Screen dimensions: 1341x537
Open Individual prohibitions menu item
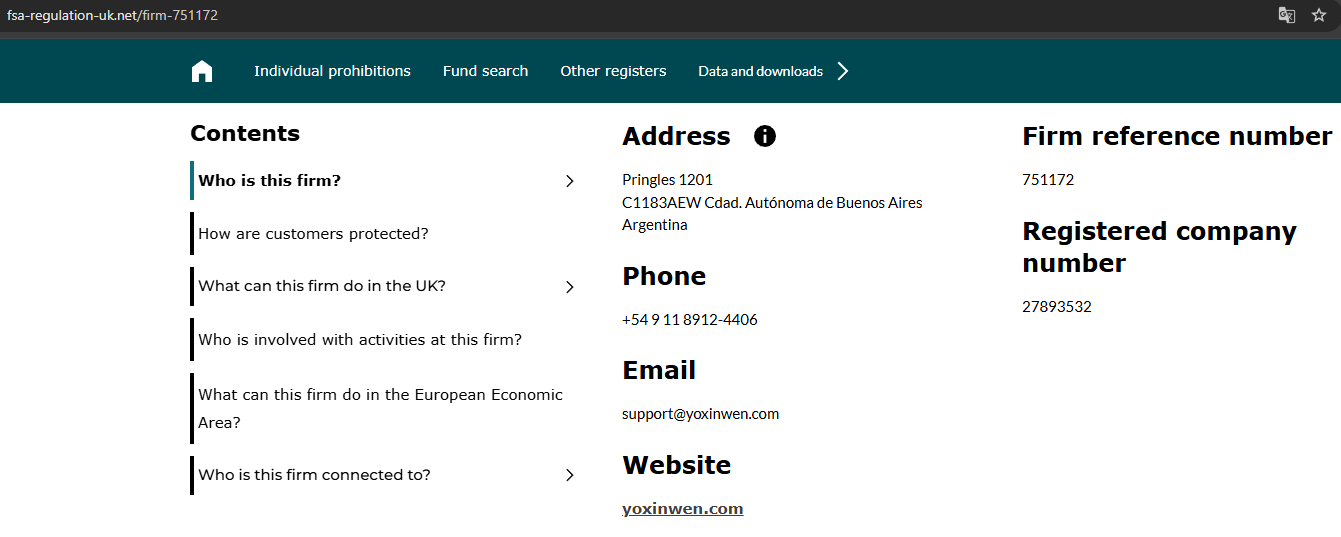pos(332,71)
